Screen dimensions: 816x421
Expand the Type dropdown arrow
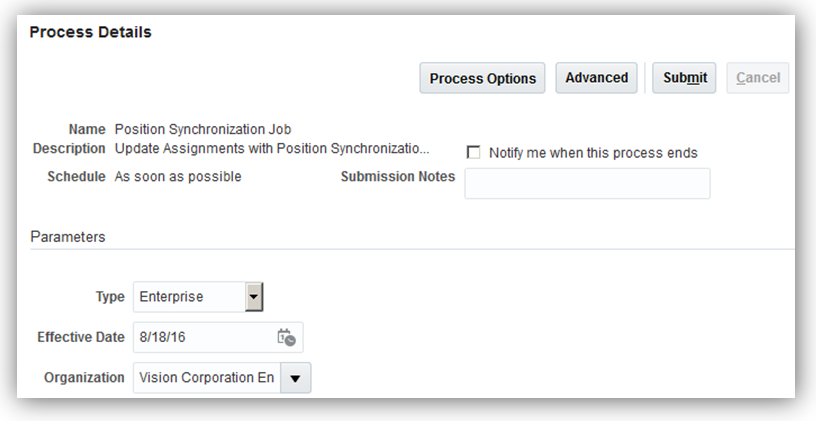[254, 297]
